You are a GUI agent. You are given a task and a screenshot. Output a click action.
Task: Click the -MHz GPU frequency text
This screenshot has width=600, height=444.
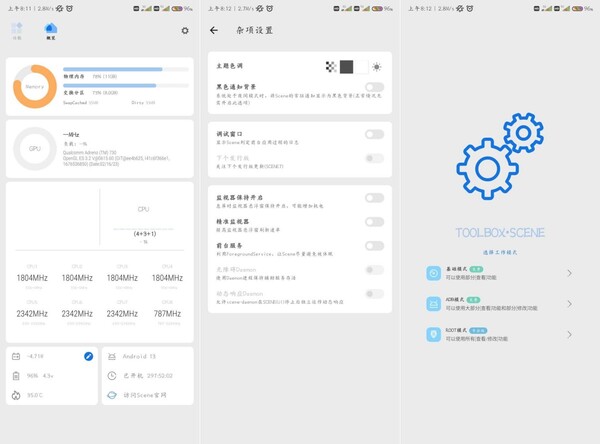click(x=71, y=135)
